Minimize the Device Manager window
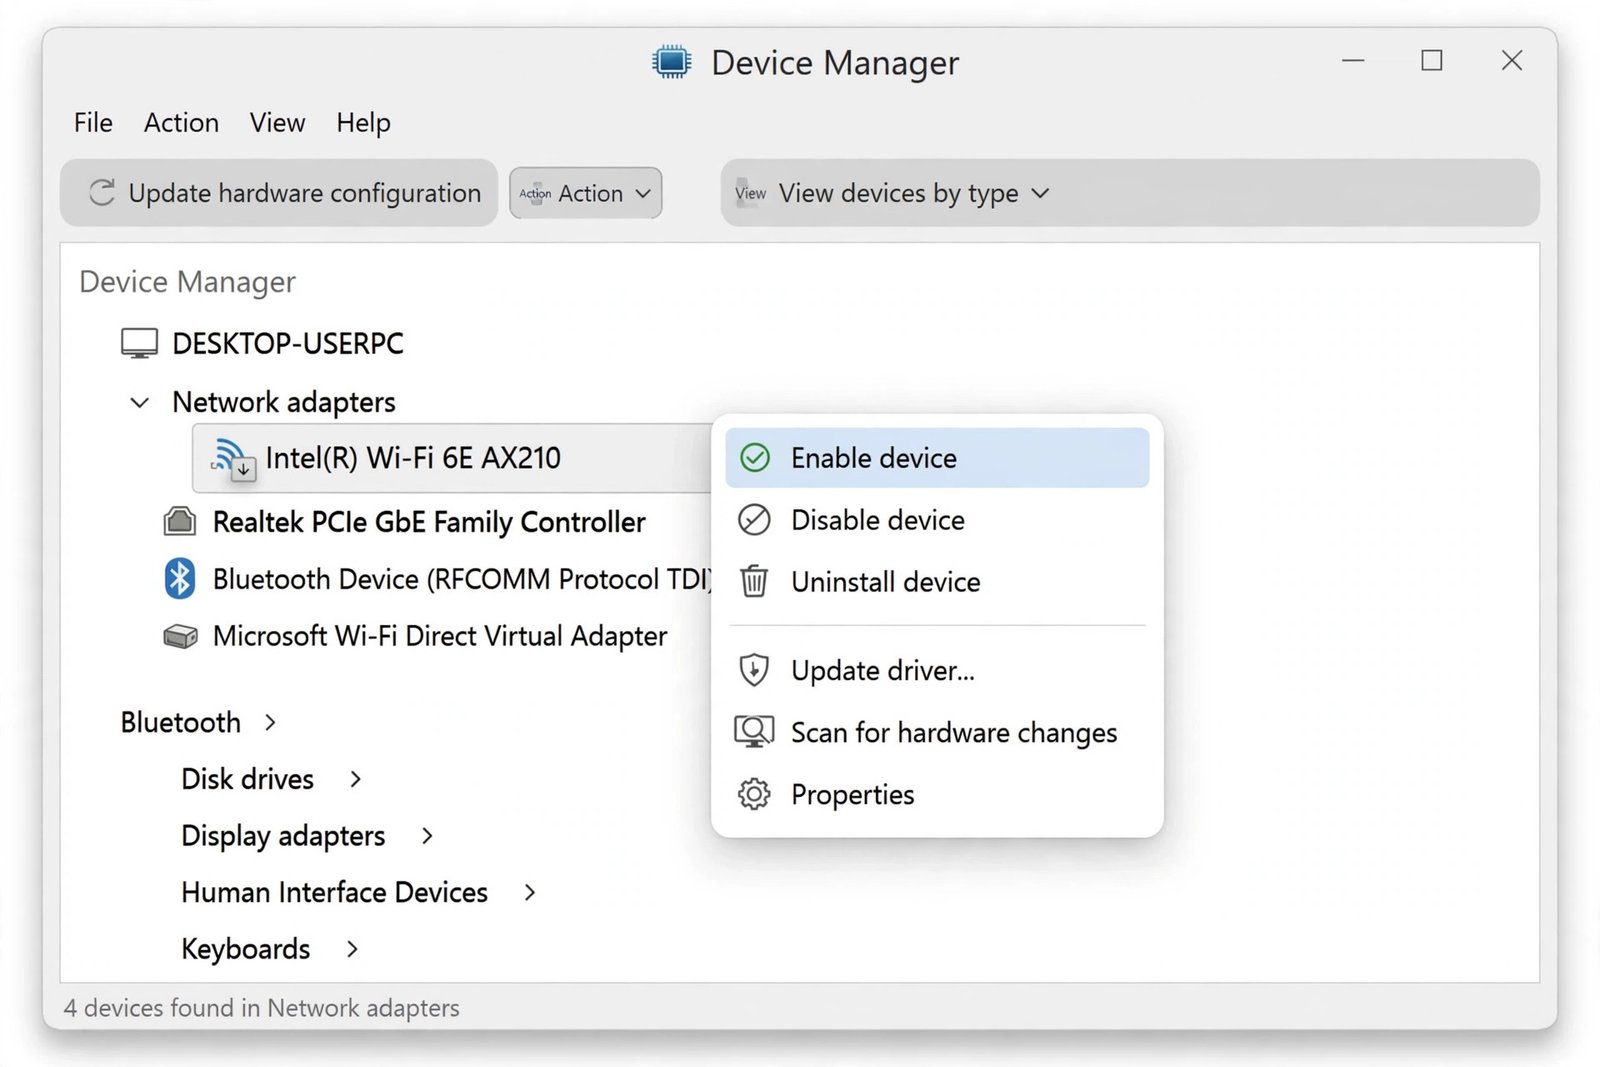 coord(1353,61)
